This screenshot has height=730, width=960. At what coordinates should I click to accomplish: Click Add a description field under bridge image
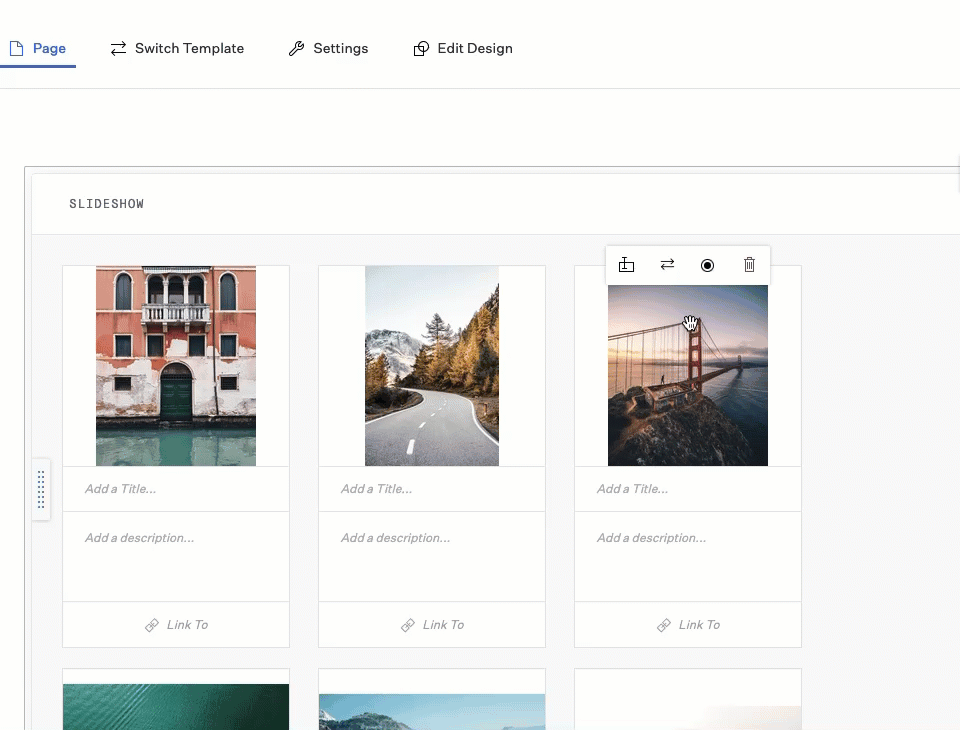(688, 555)
